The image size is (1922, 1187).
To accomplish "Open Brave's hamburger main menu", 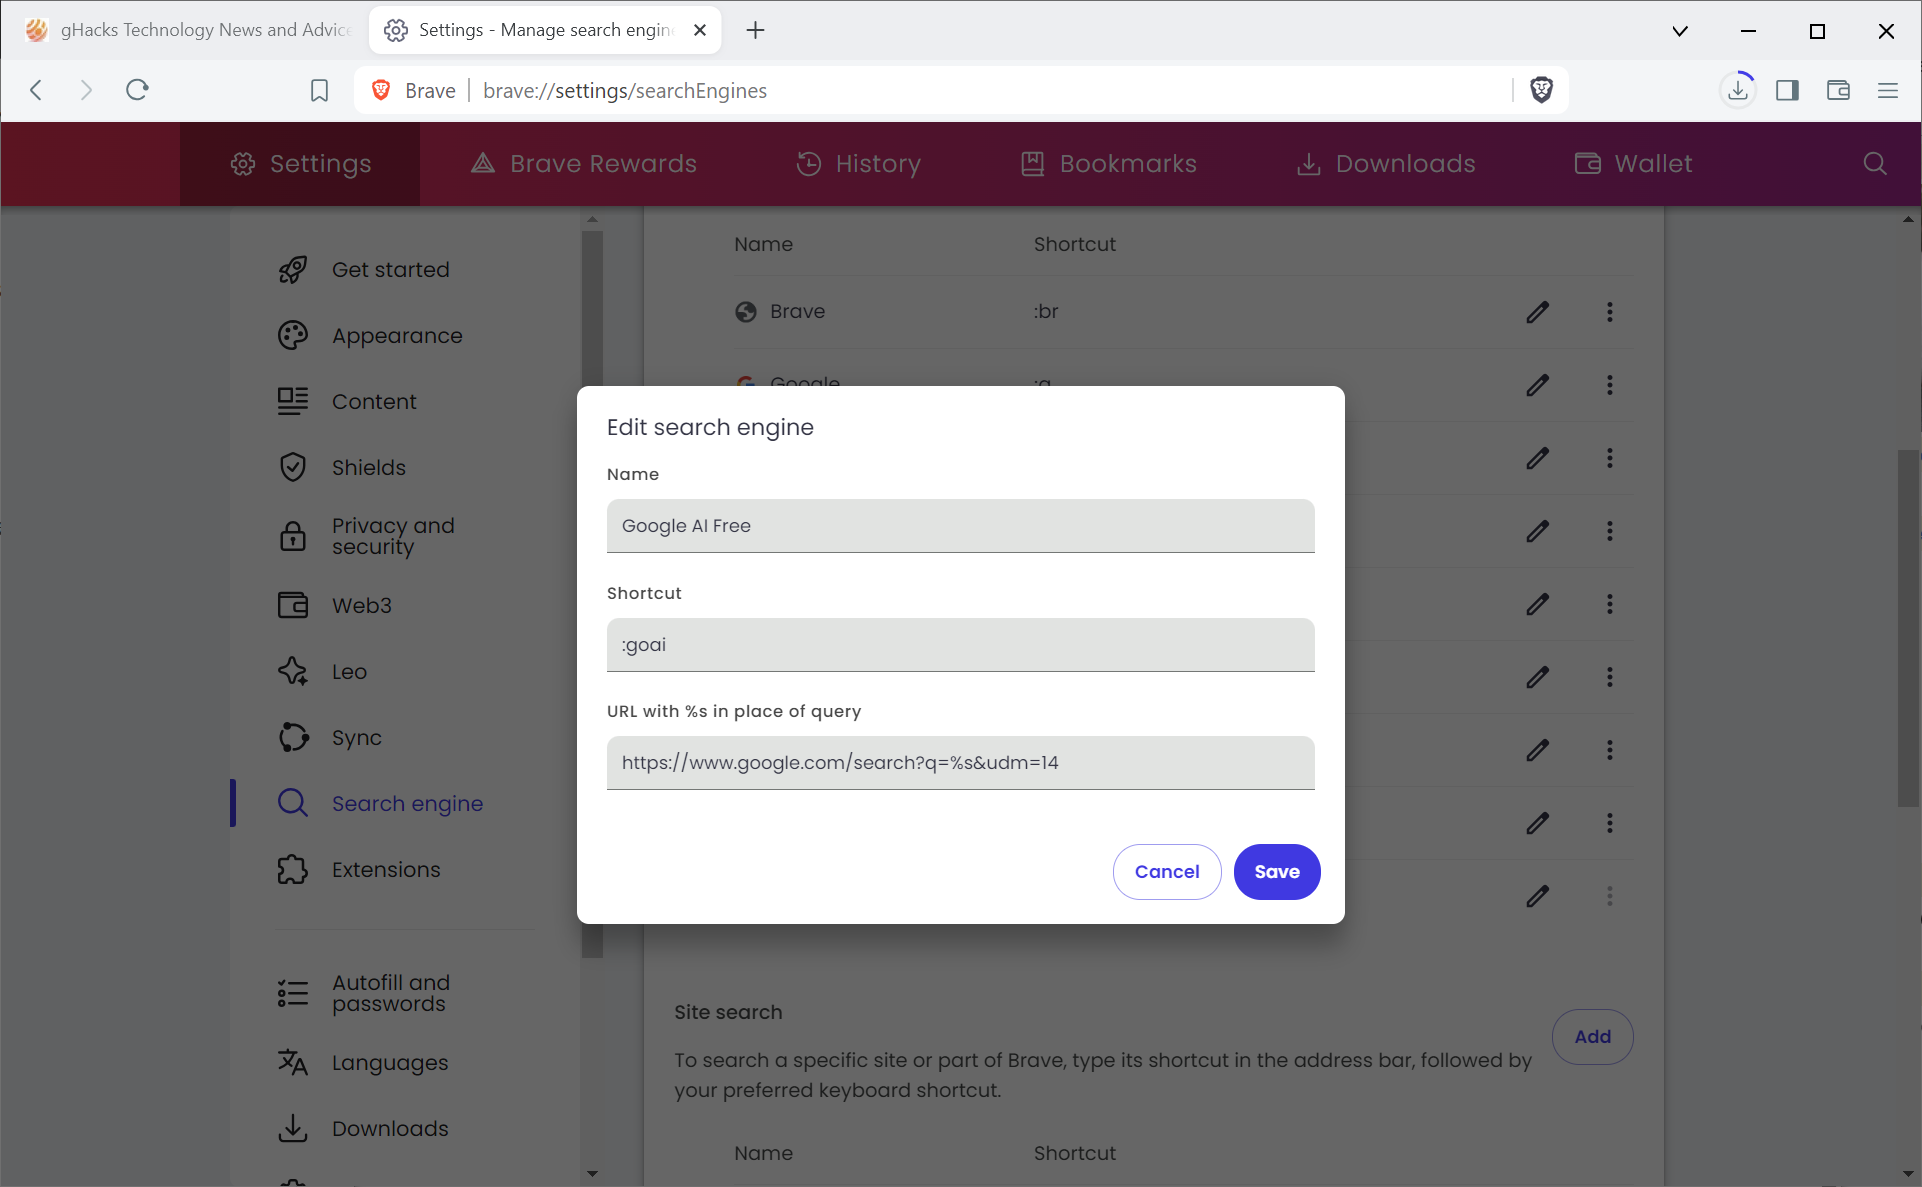I will click(1888, 90).
